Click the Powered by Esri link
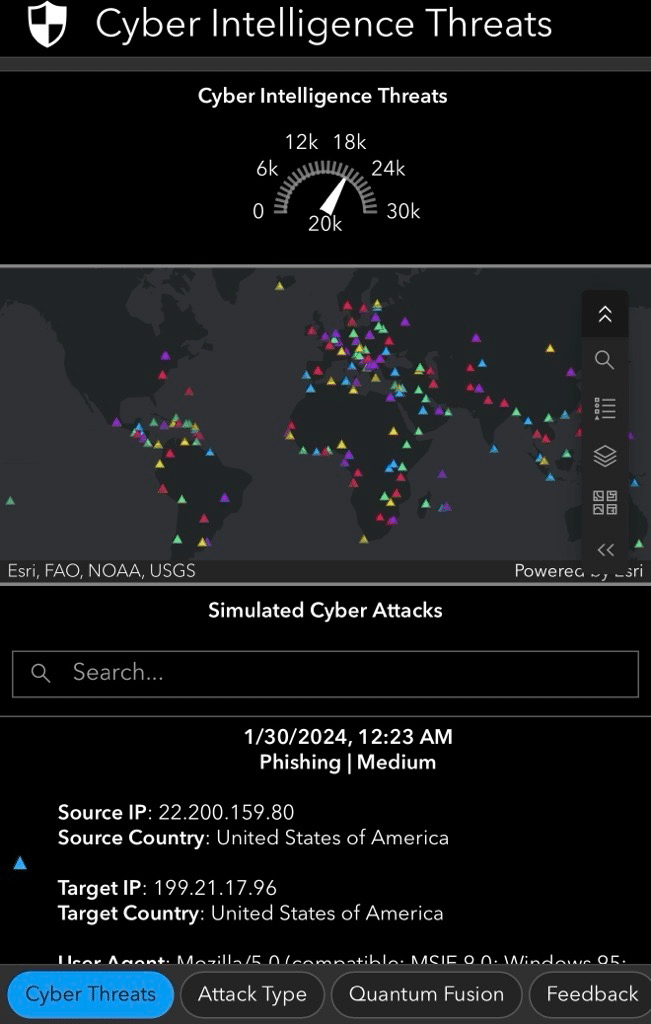 point(577,571)
